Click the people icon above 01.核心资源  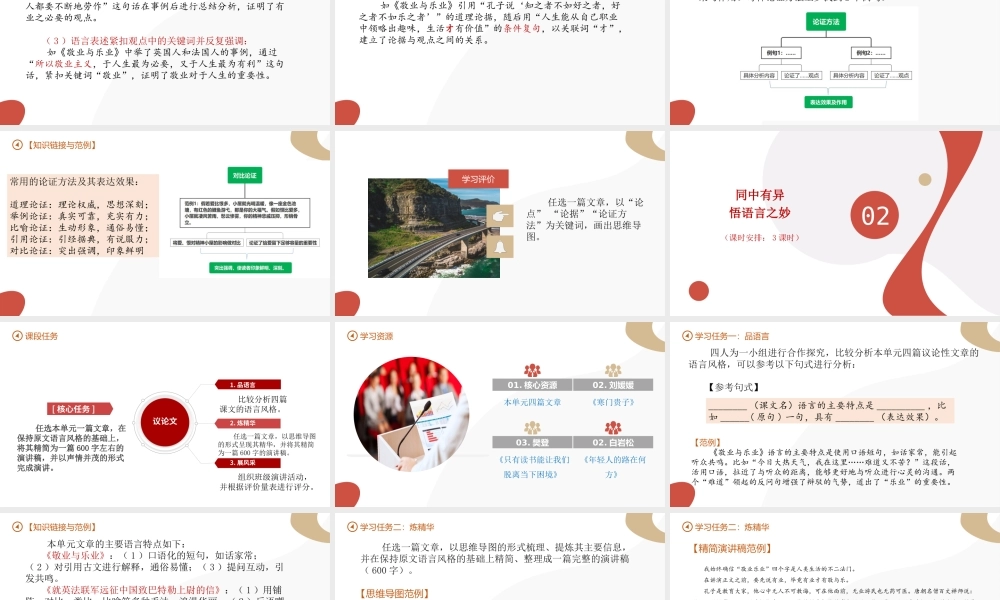click(x=532, y=370)
